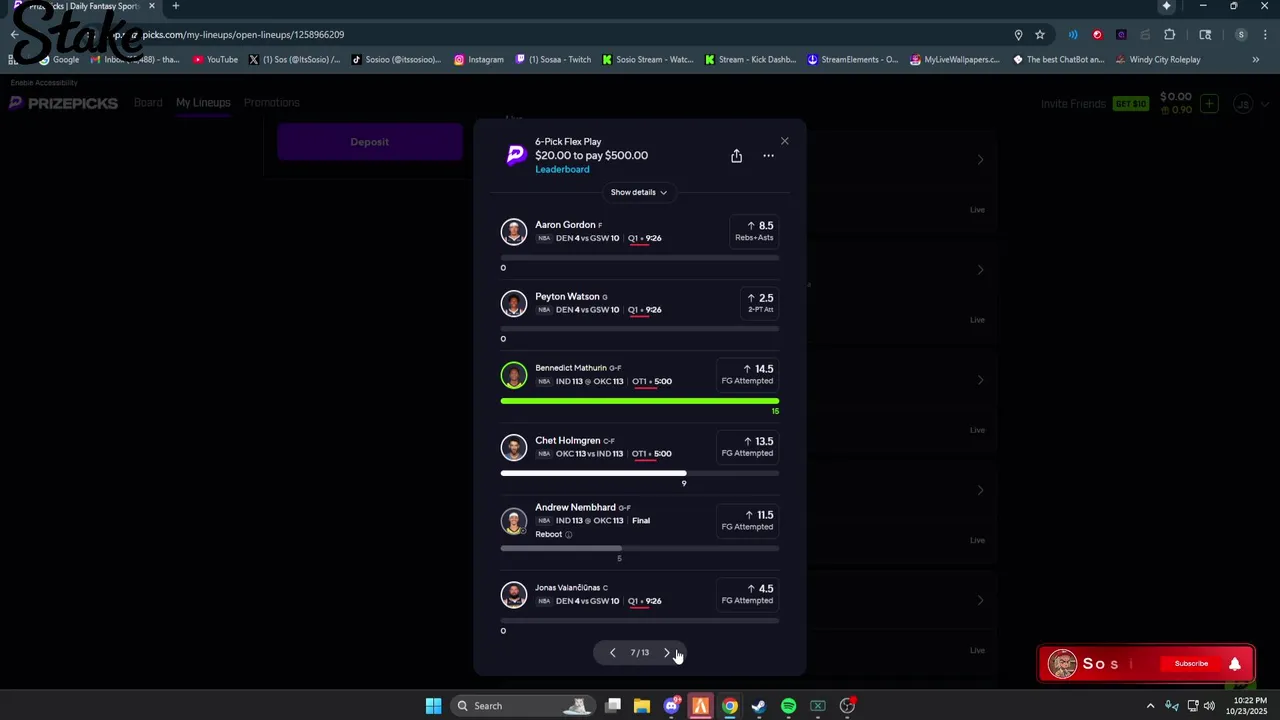Click Chet Holmgren's white progress bar

pyautogui.click(x=640, y=473)
